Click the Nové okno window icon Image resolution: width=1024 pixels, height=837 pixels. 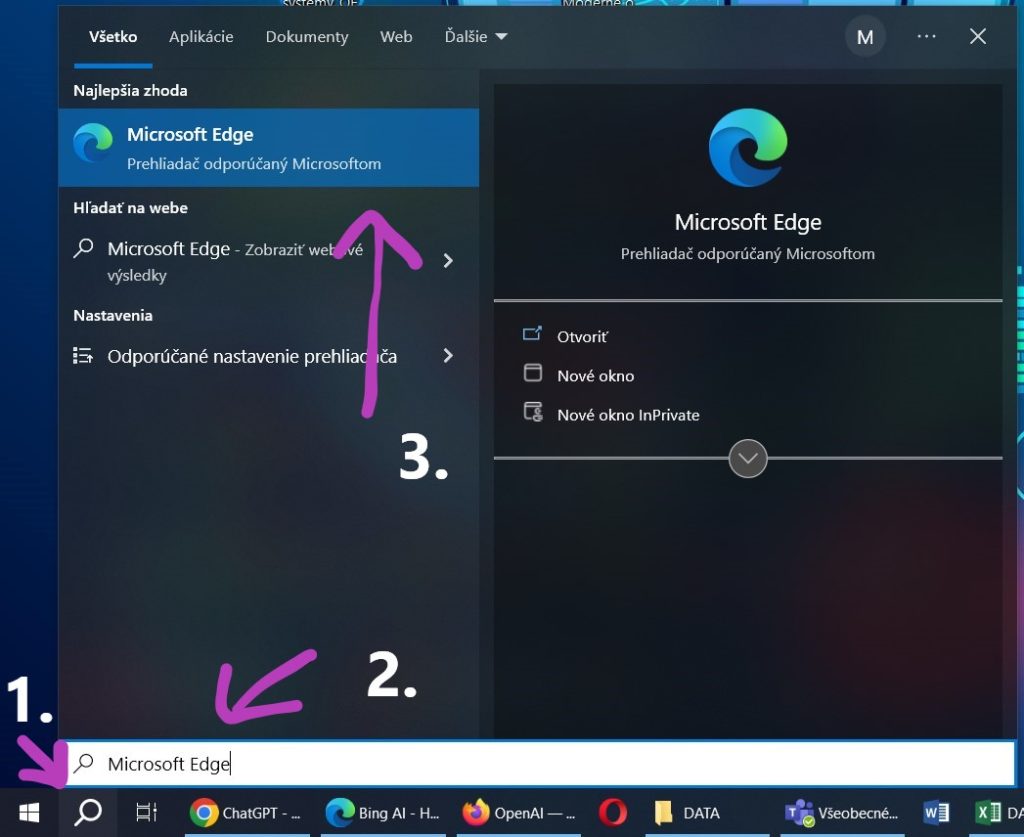coord(533,373)
